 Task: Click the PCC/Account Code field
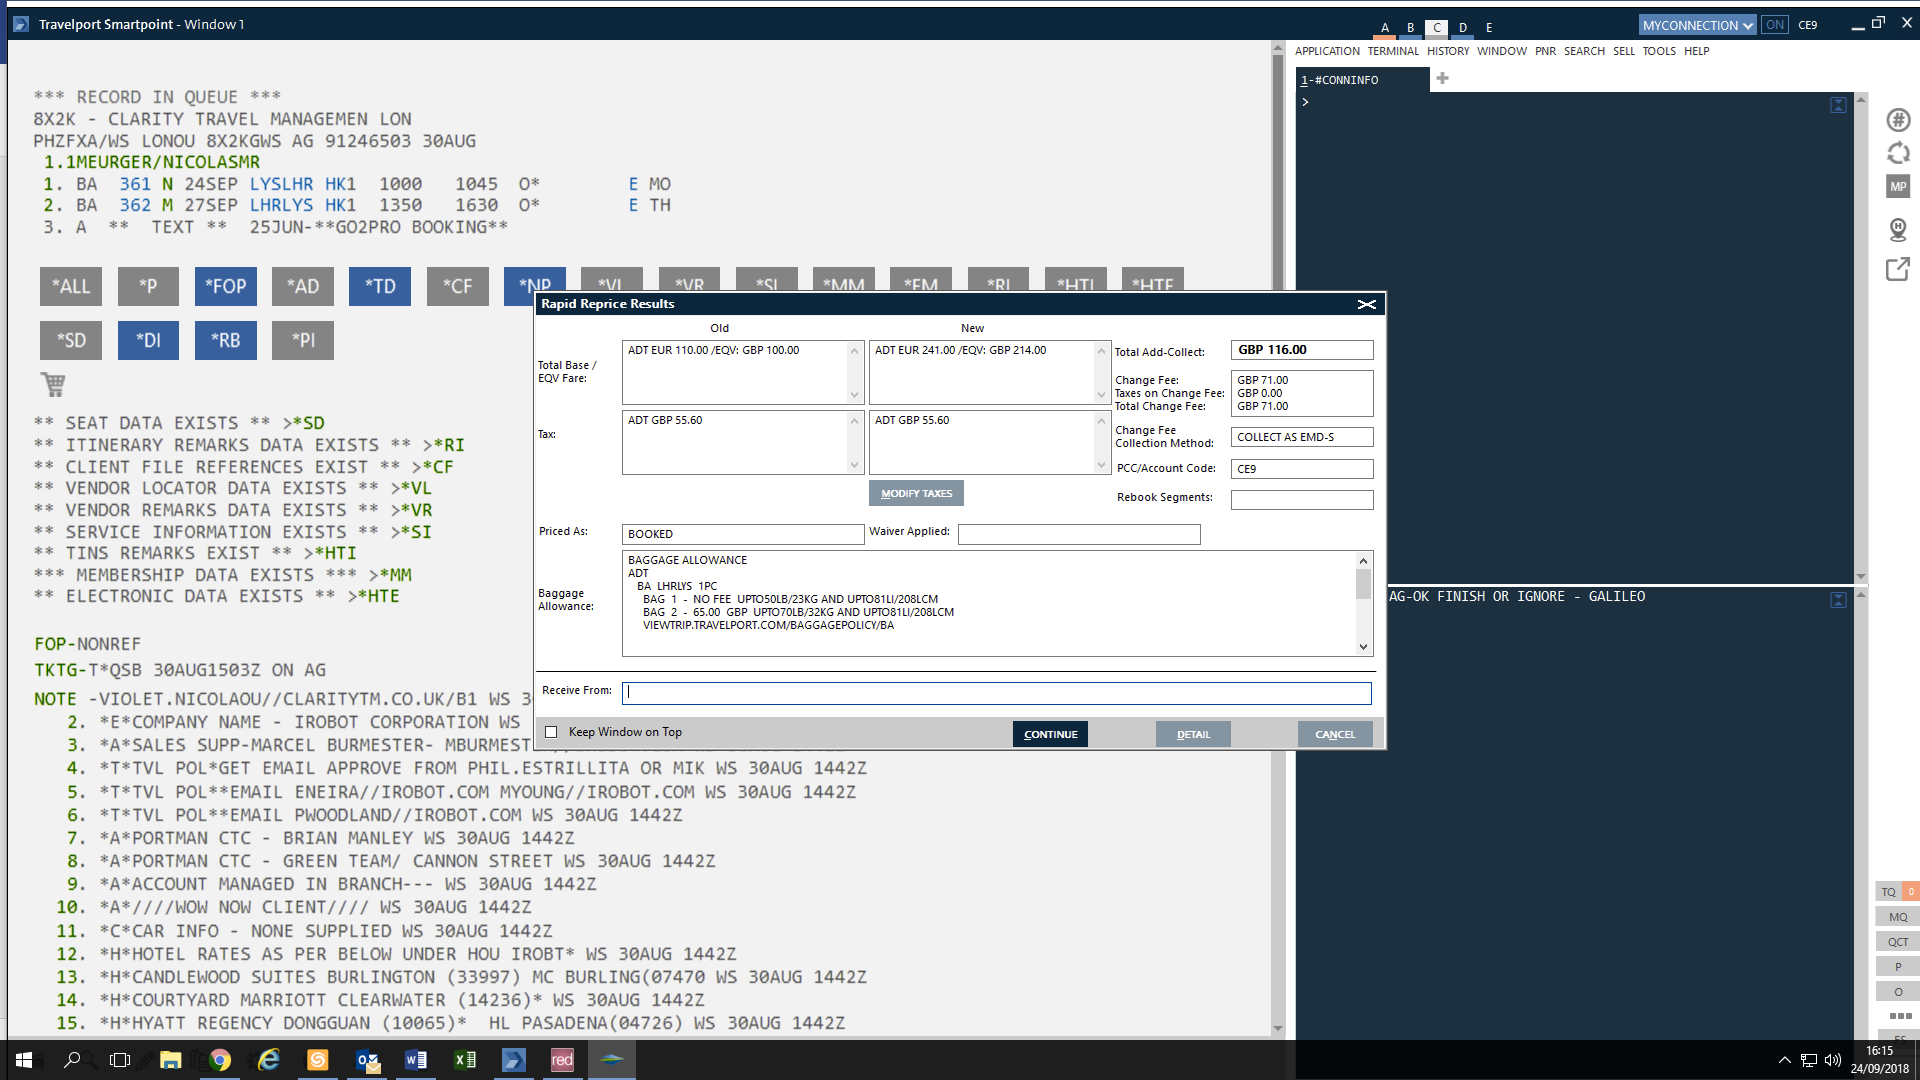tap(1302, 469)
